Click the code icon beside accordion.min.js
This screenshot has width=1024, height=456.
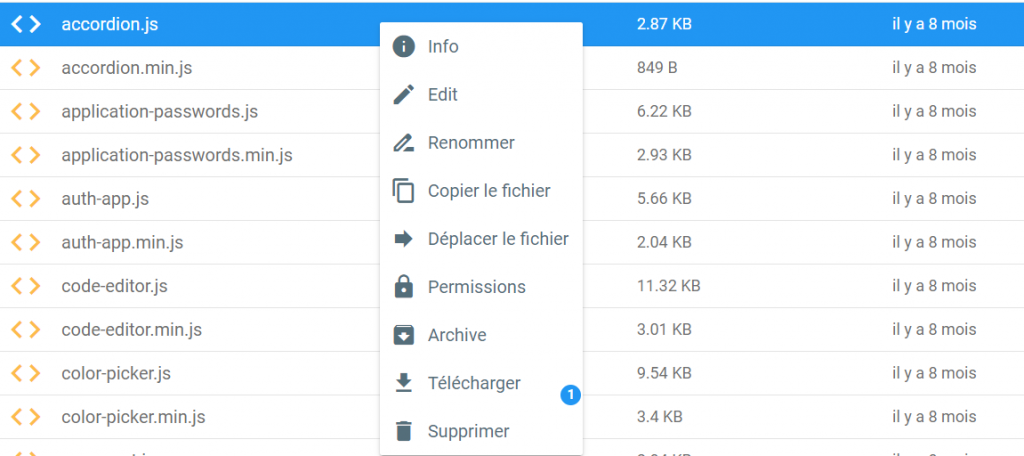pos(26,68)
